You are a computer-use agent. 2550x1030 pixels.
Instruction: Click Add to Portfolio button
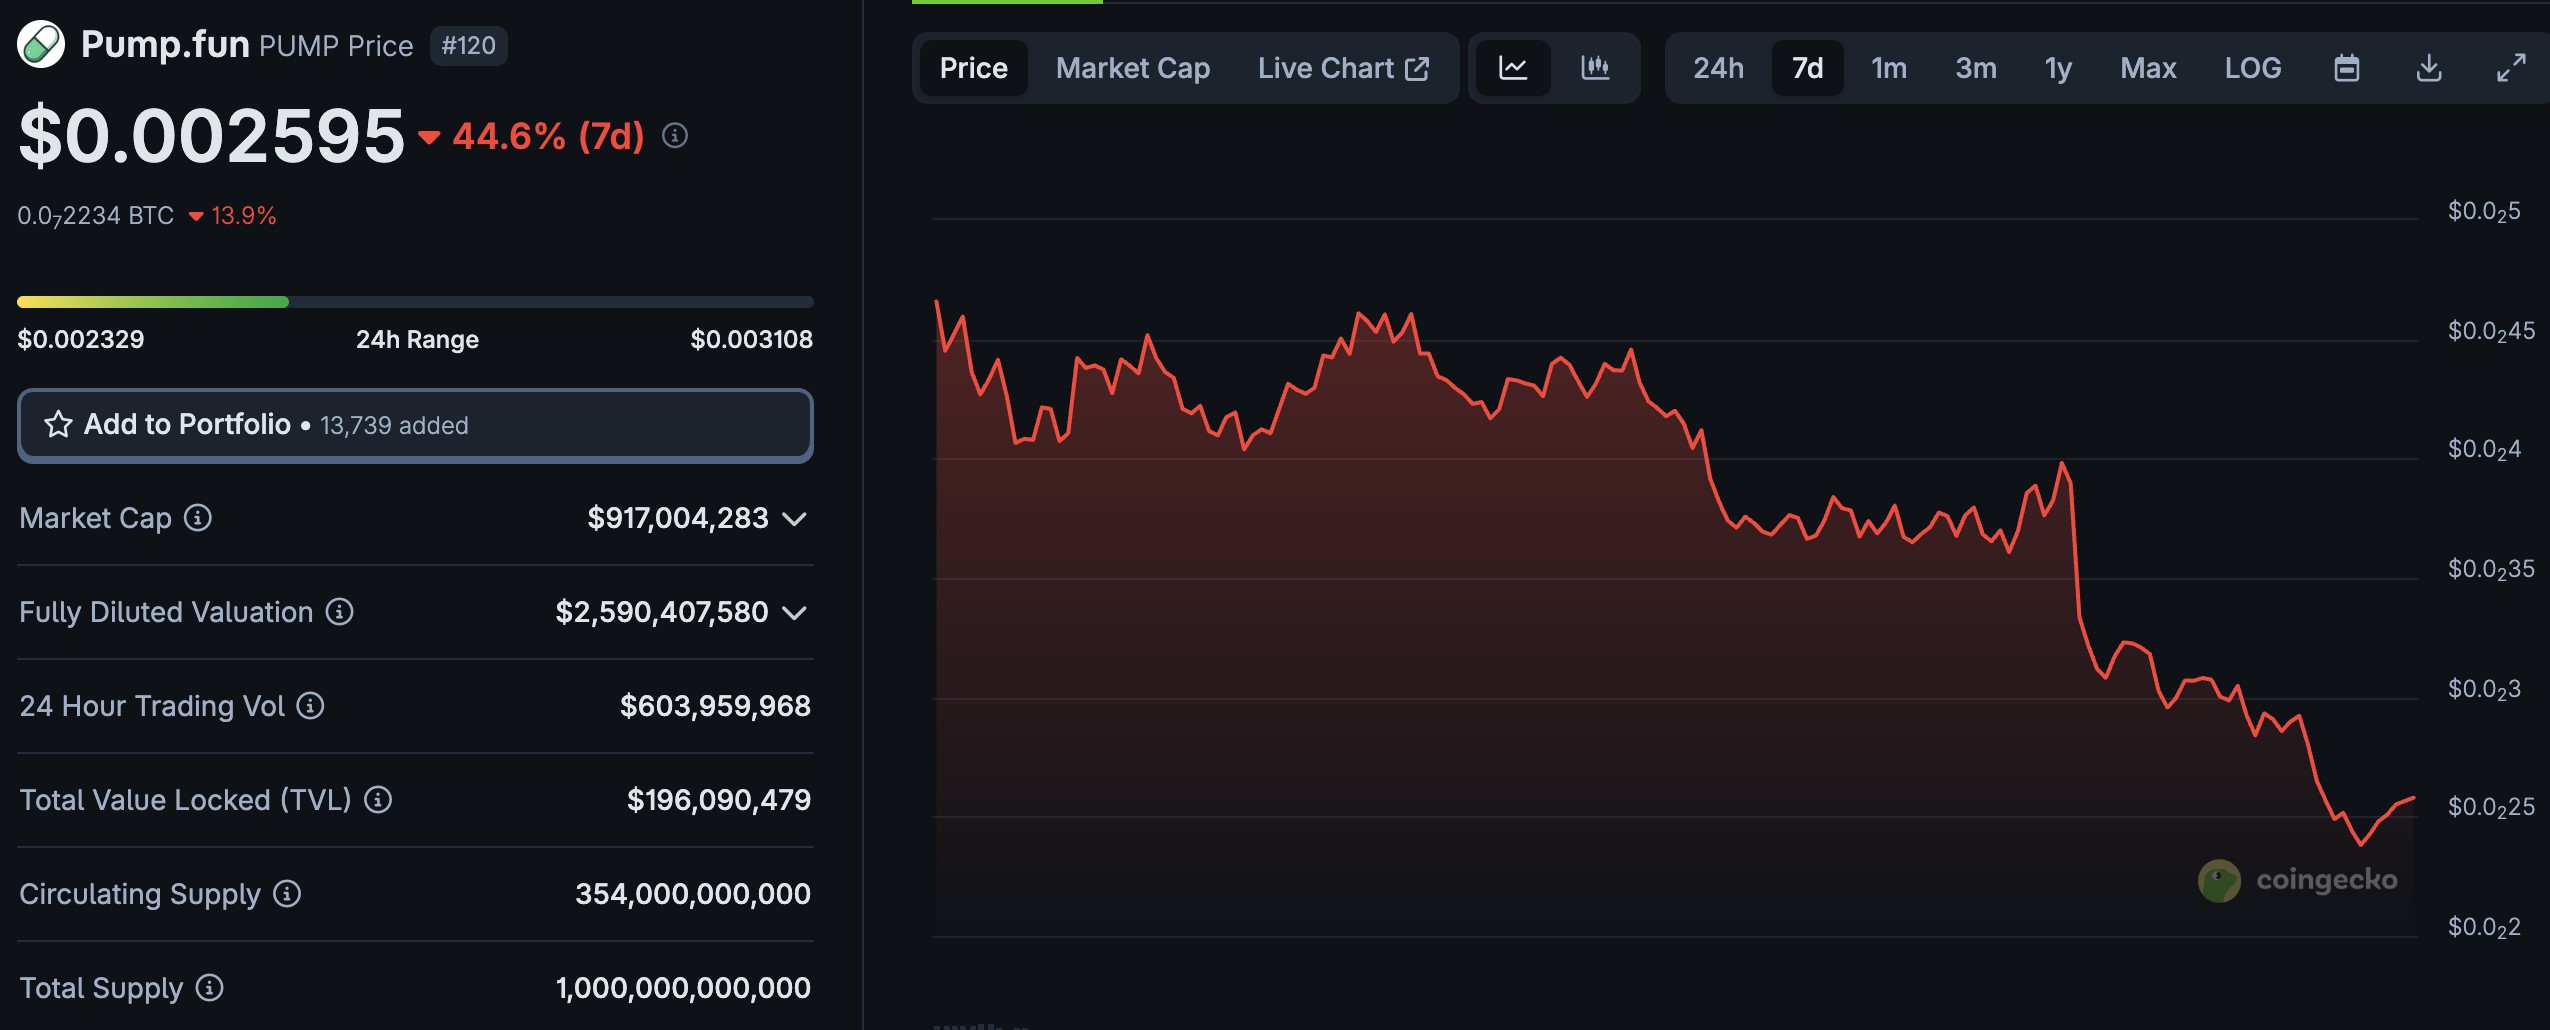click(x=415, y=425)
